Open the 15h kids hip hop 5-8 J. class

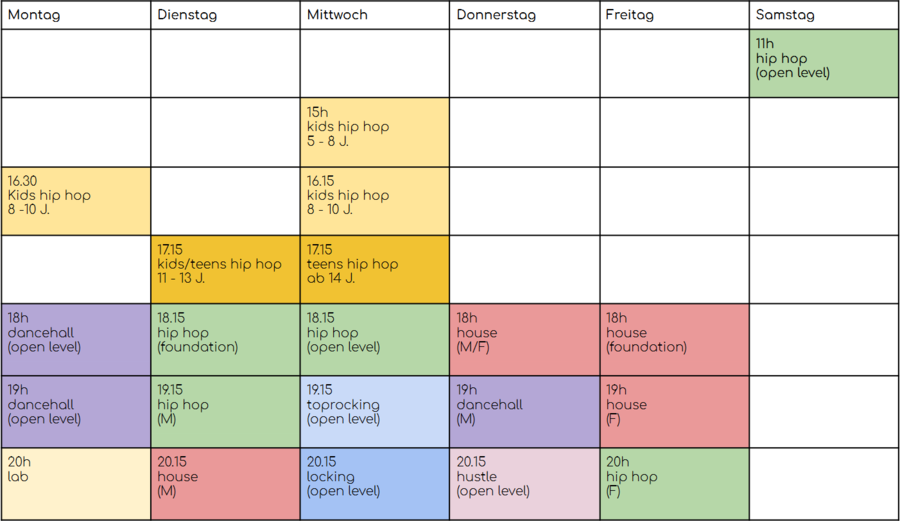(375, 133)
